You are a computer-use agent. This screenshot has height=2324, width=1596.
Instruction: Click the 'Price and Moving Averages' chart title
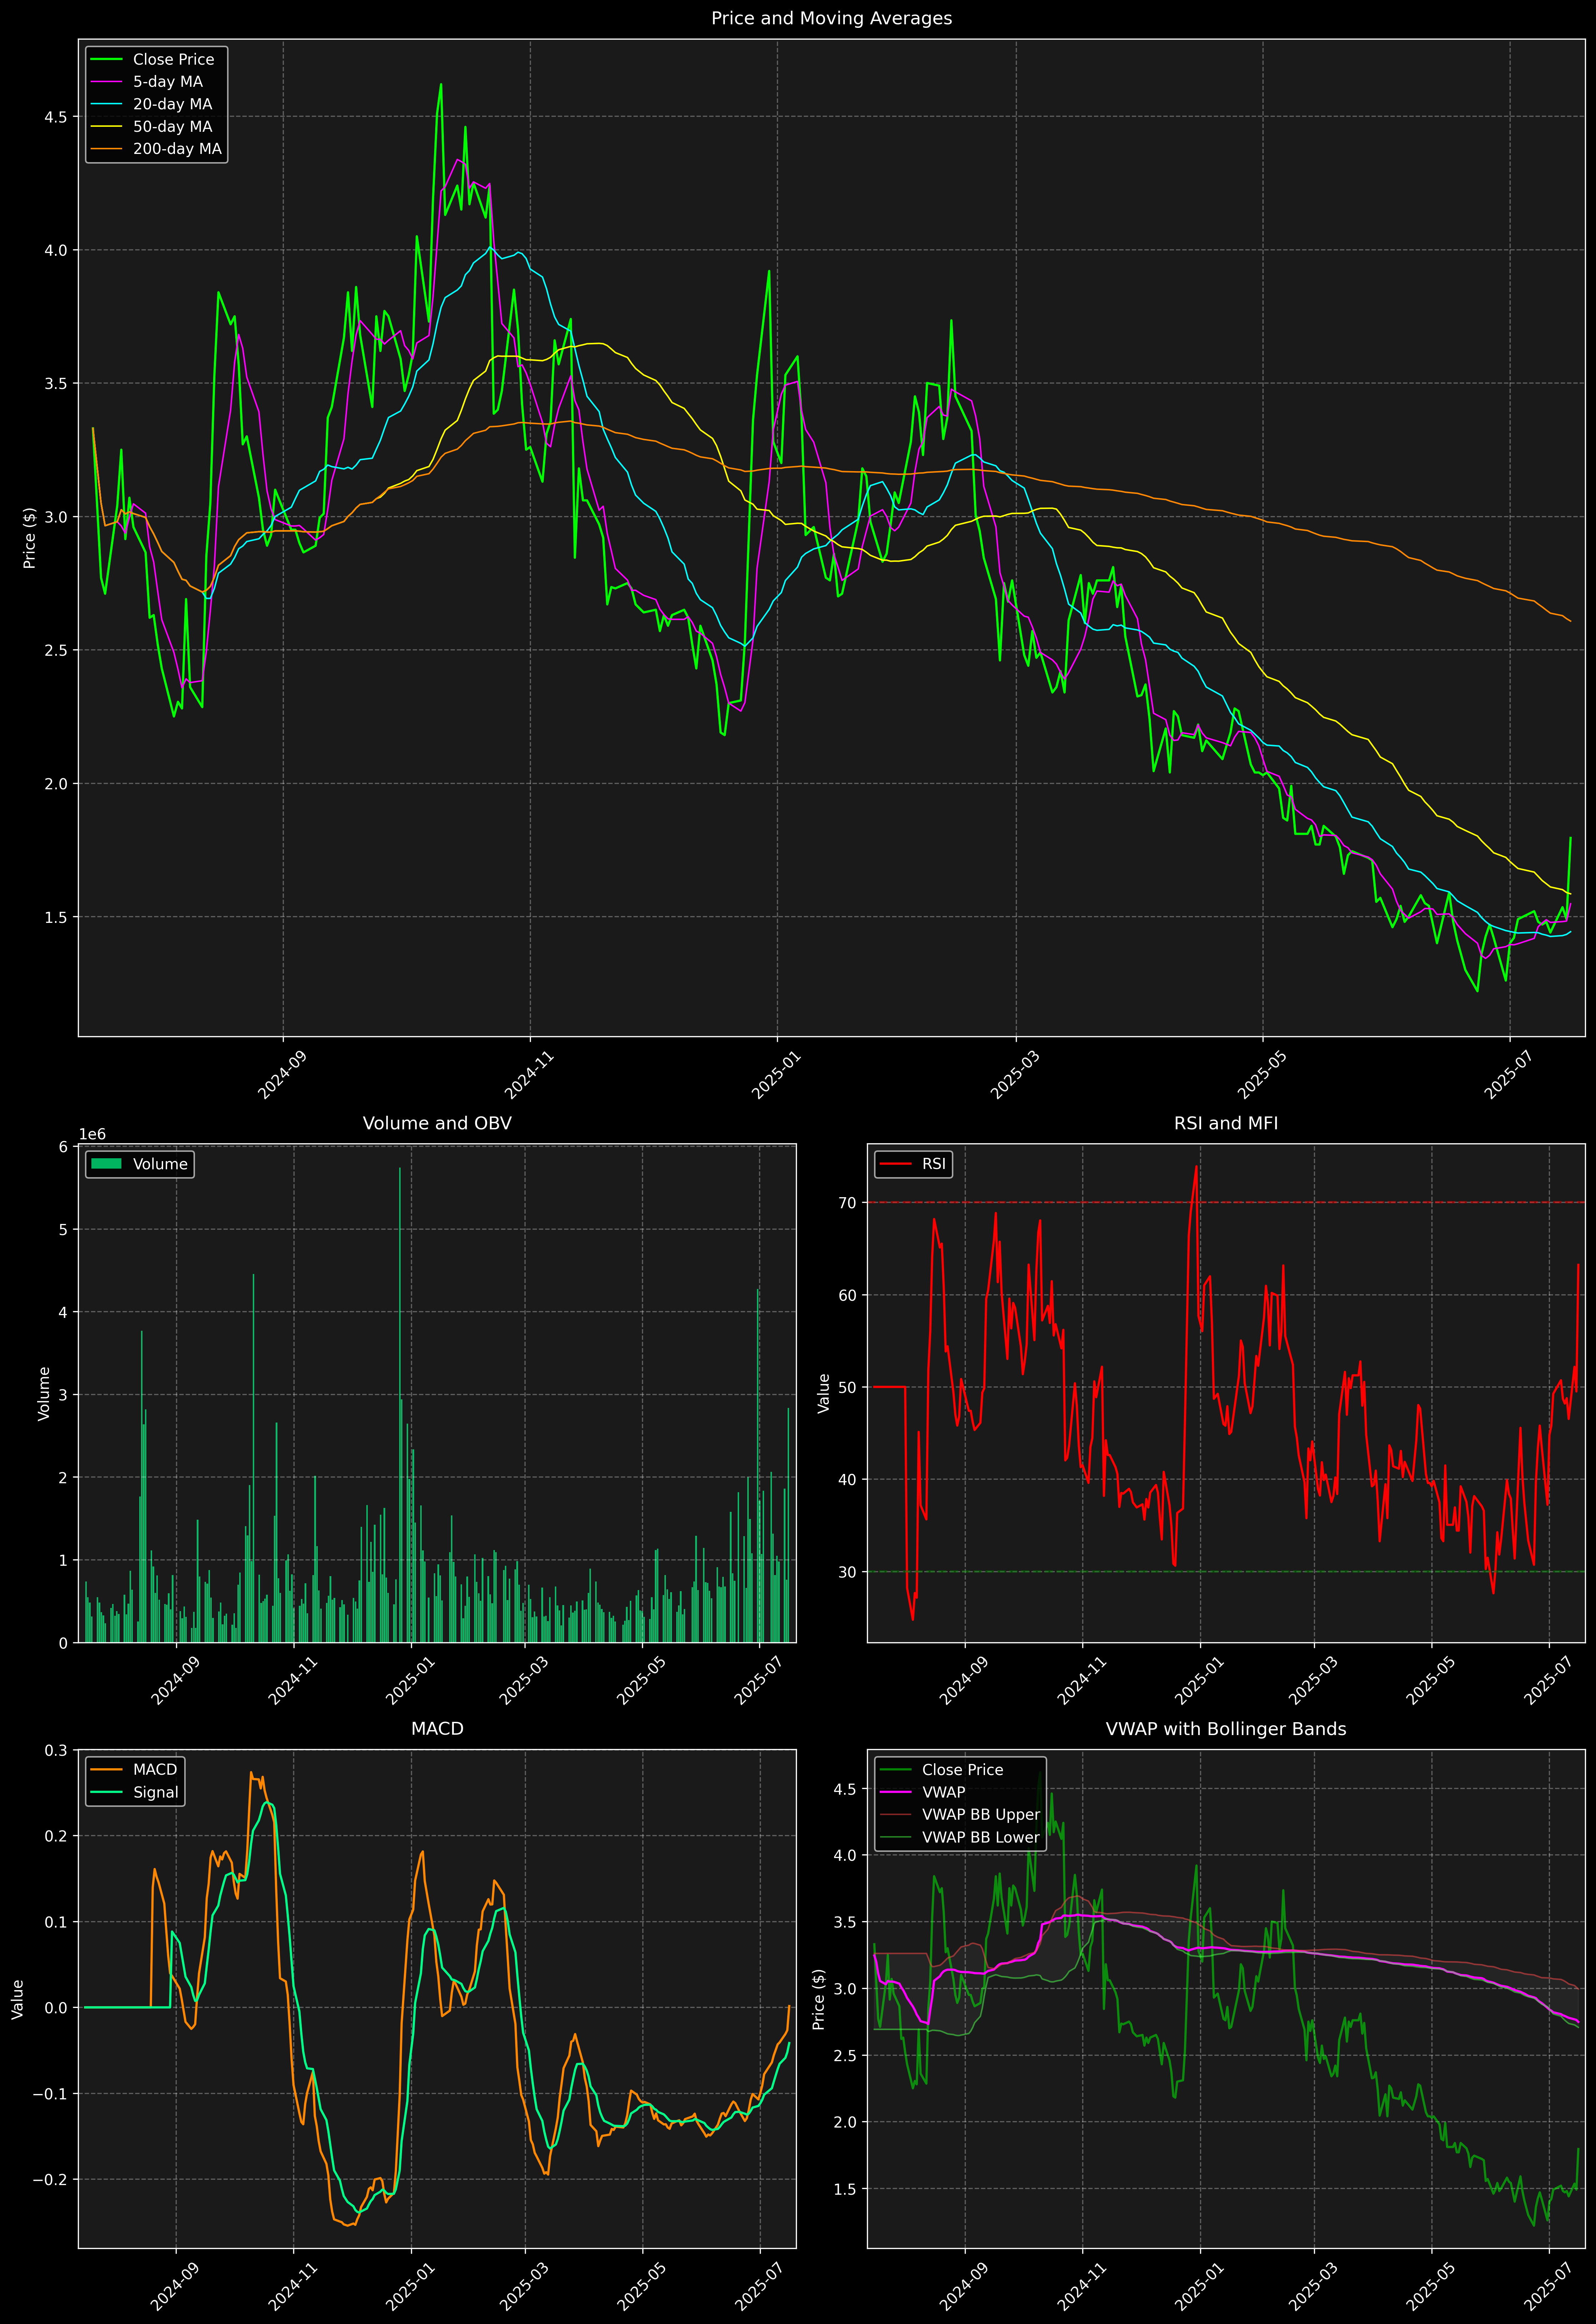(831, 18)
